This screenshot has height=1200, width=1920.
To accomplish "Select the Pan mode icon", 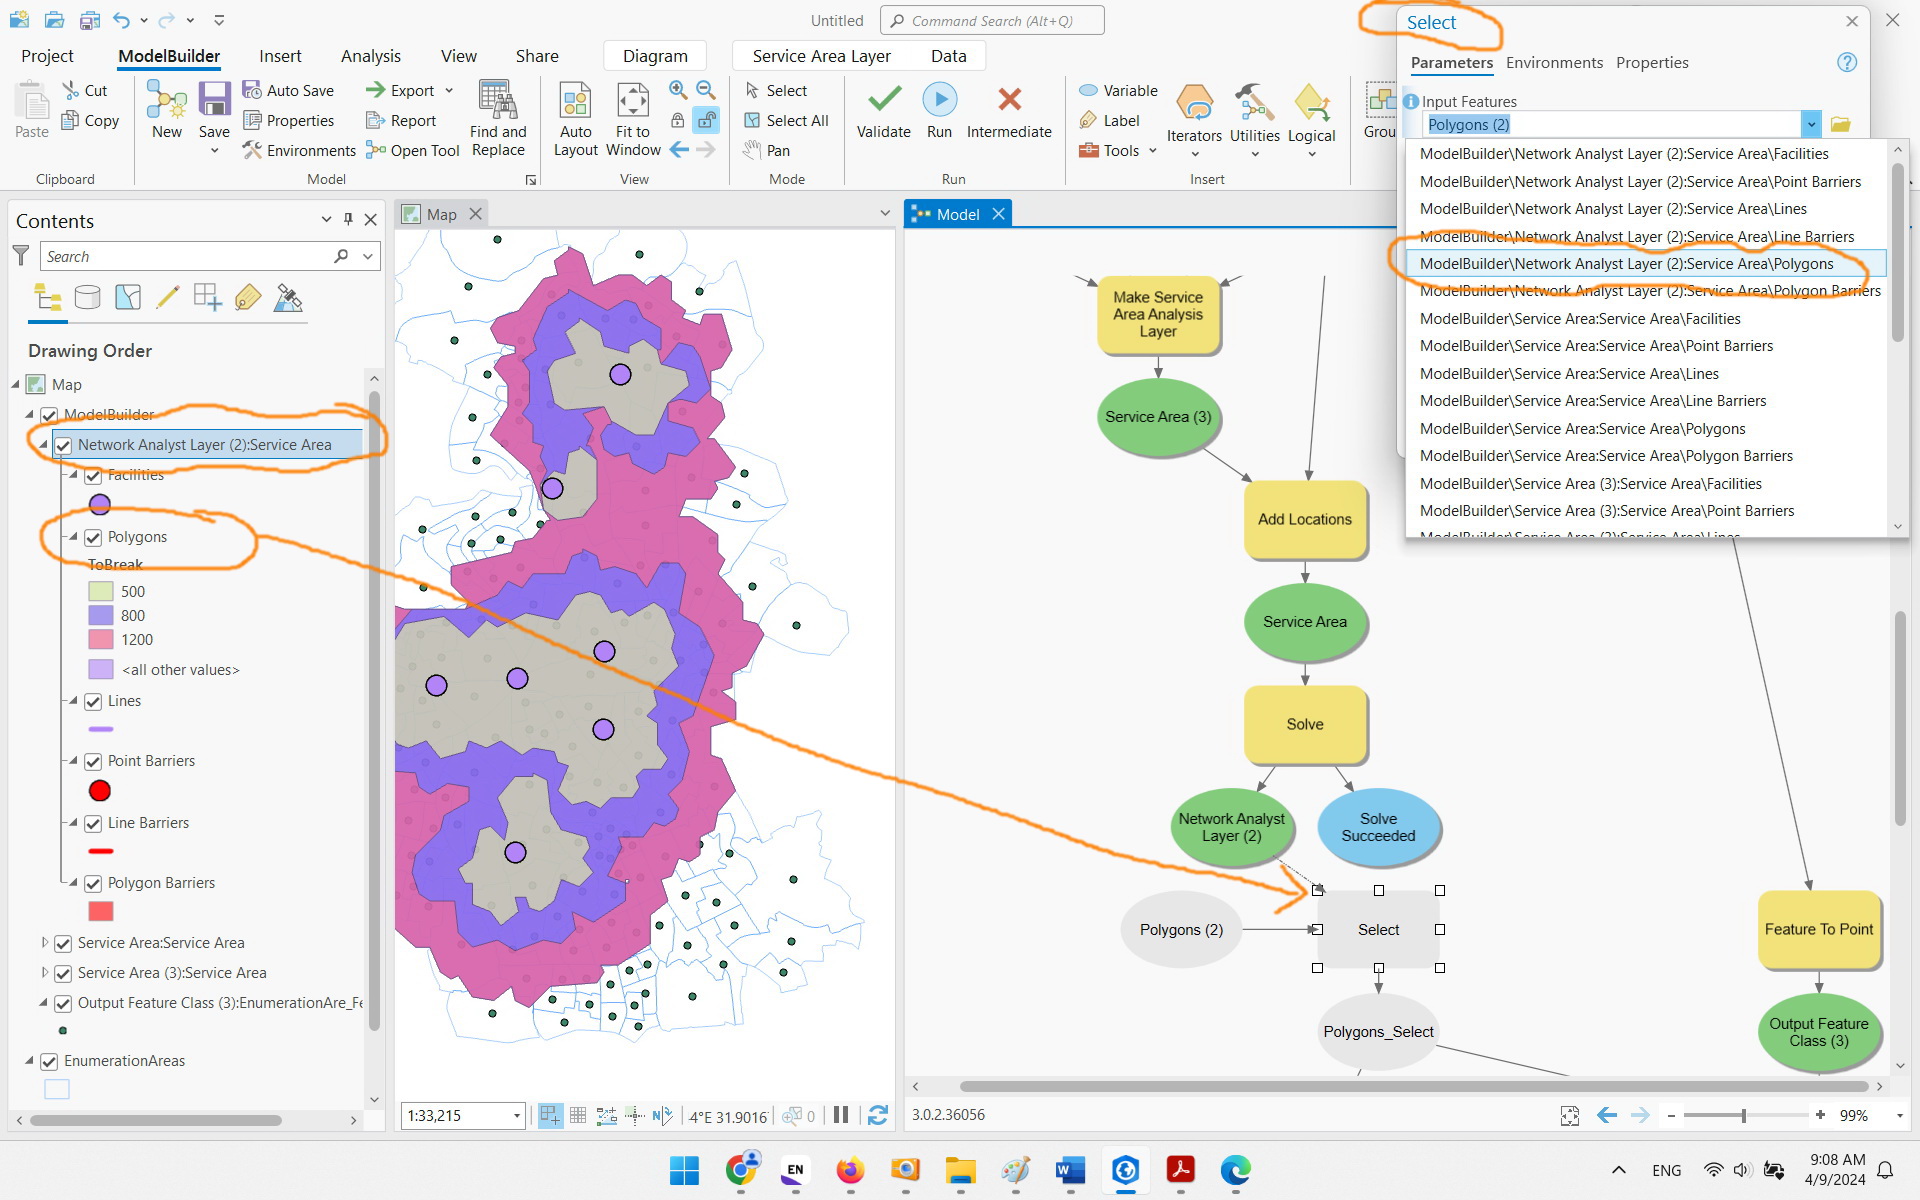I will tap(753, 150).
